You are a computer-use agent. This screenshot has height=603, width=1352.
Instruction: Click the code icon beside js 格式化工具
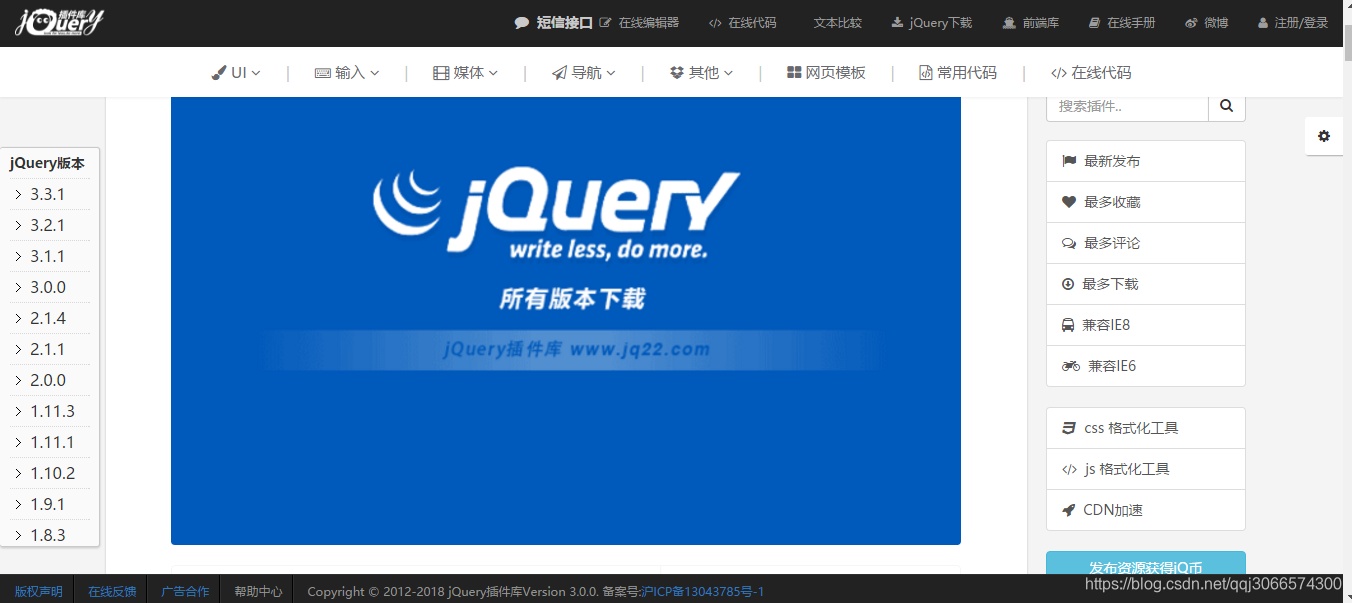1069,469
